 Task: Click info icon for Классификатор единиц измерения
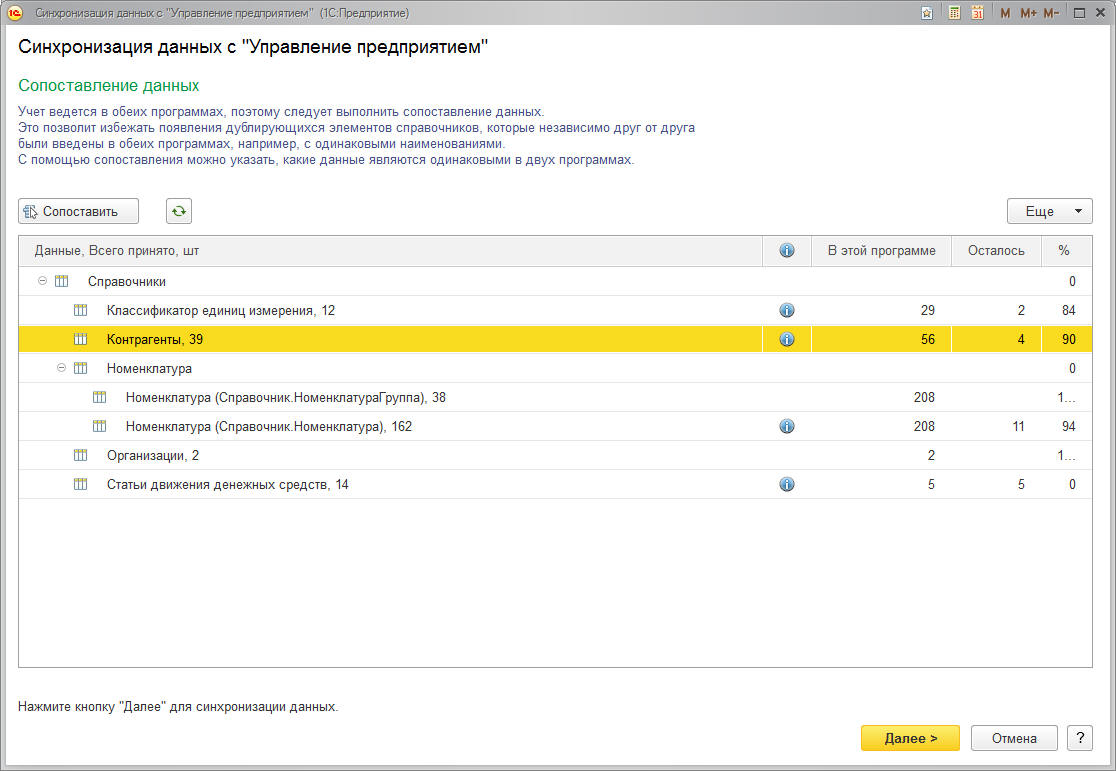point(786,311)
